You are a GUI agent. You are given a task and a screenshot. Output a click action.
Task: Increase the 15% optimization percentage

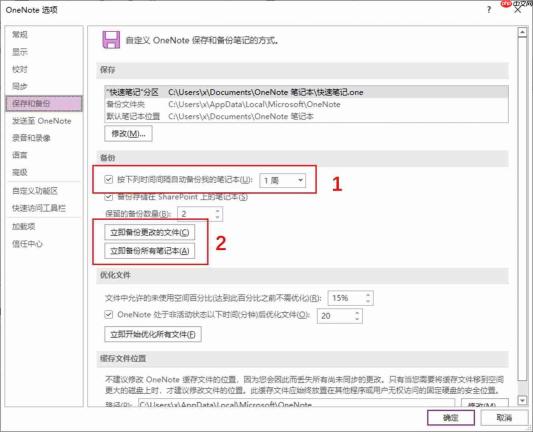click(x=368, y=295)
